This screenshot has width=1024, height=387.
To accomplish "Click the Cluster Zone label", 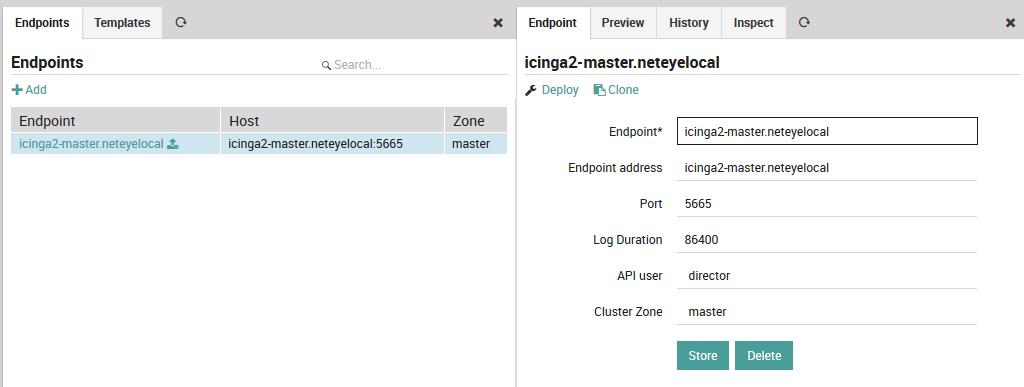I will (628, 312).
